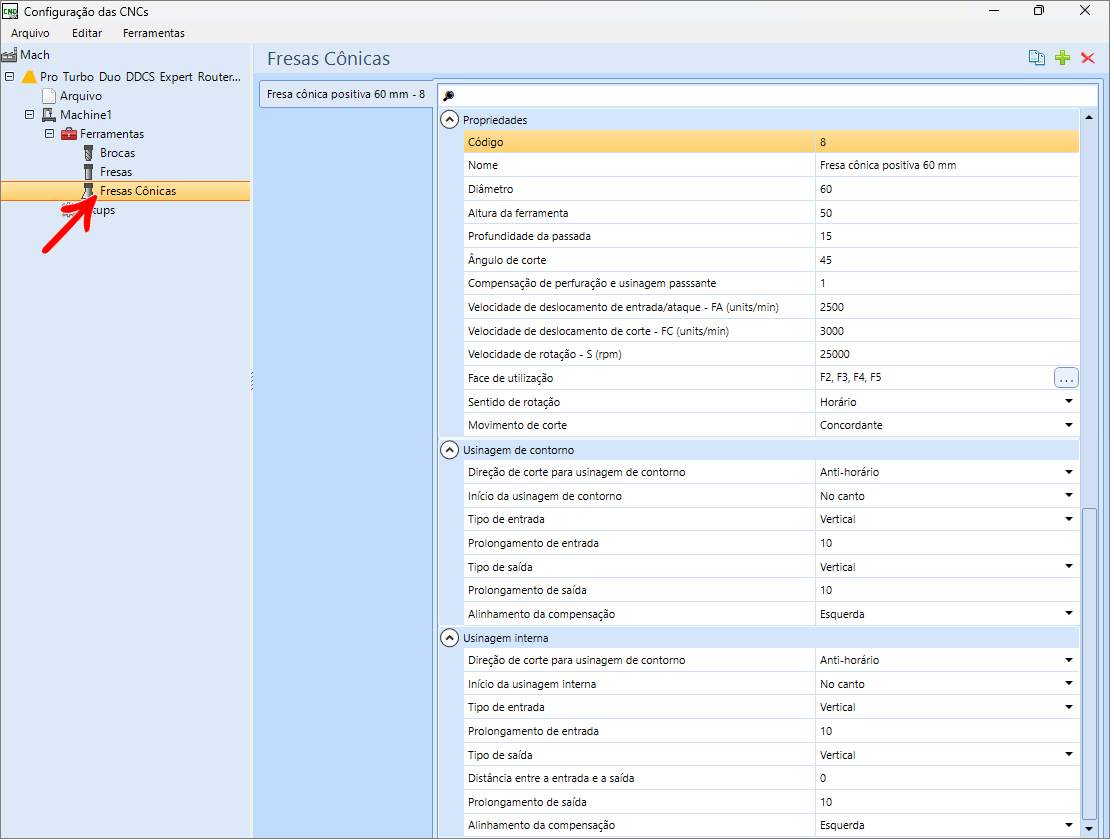Collapse the Propriedades section

coord(450,119)
